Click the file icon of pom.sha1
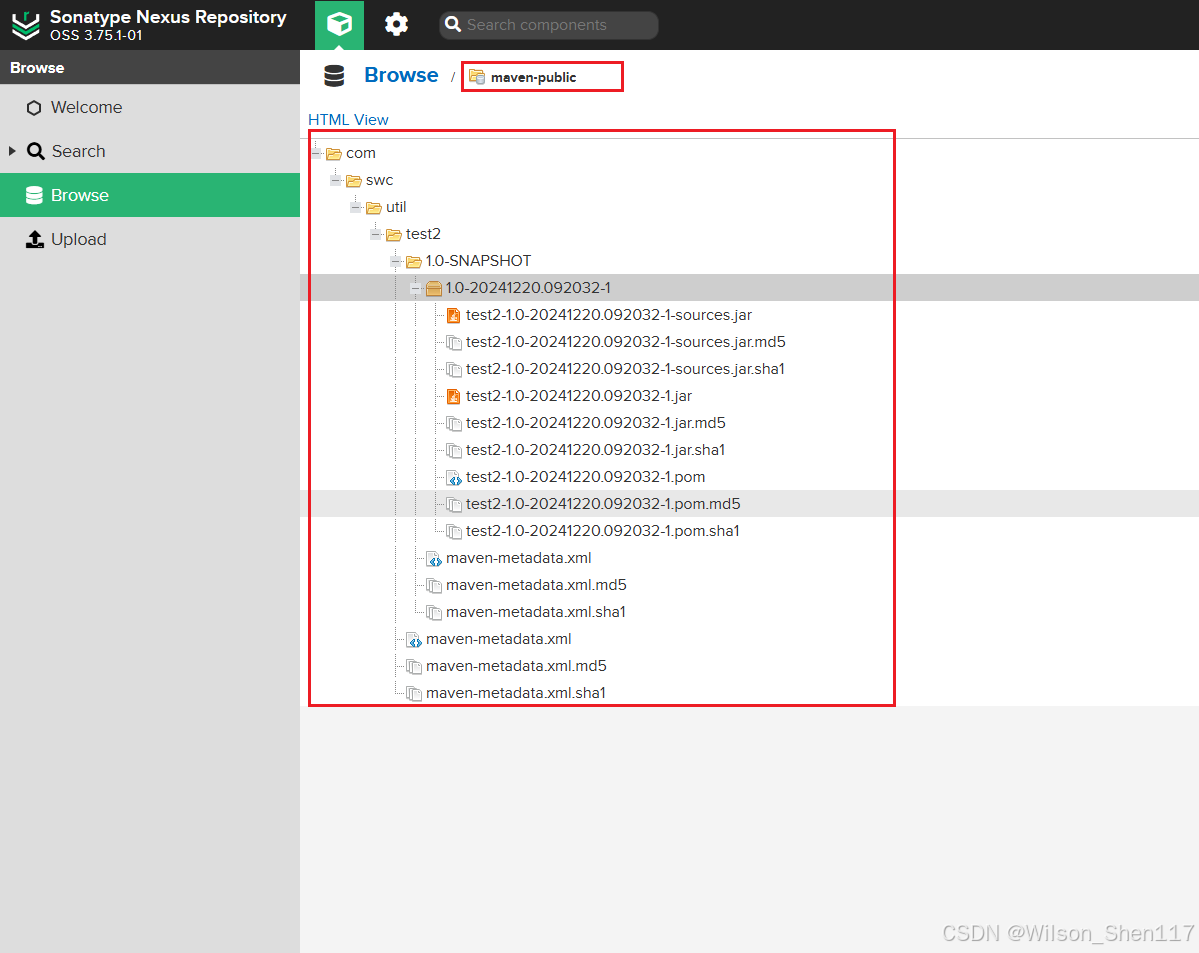1199x953 pixels. [x=453, y=532]
